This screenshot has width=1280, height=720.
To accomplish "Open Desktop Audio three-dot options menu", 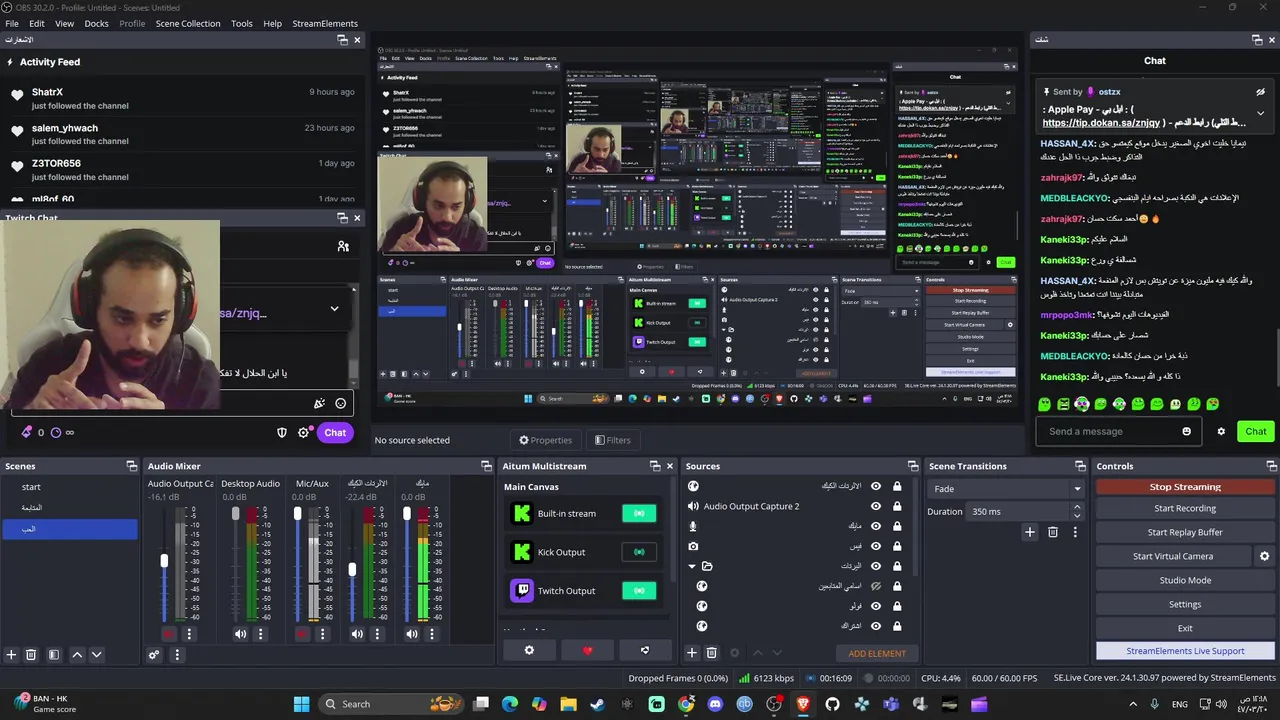I will (x=261, y=634).
